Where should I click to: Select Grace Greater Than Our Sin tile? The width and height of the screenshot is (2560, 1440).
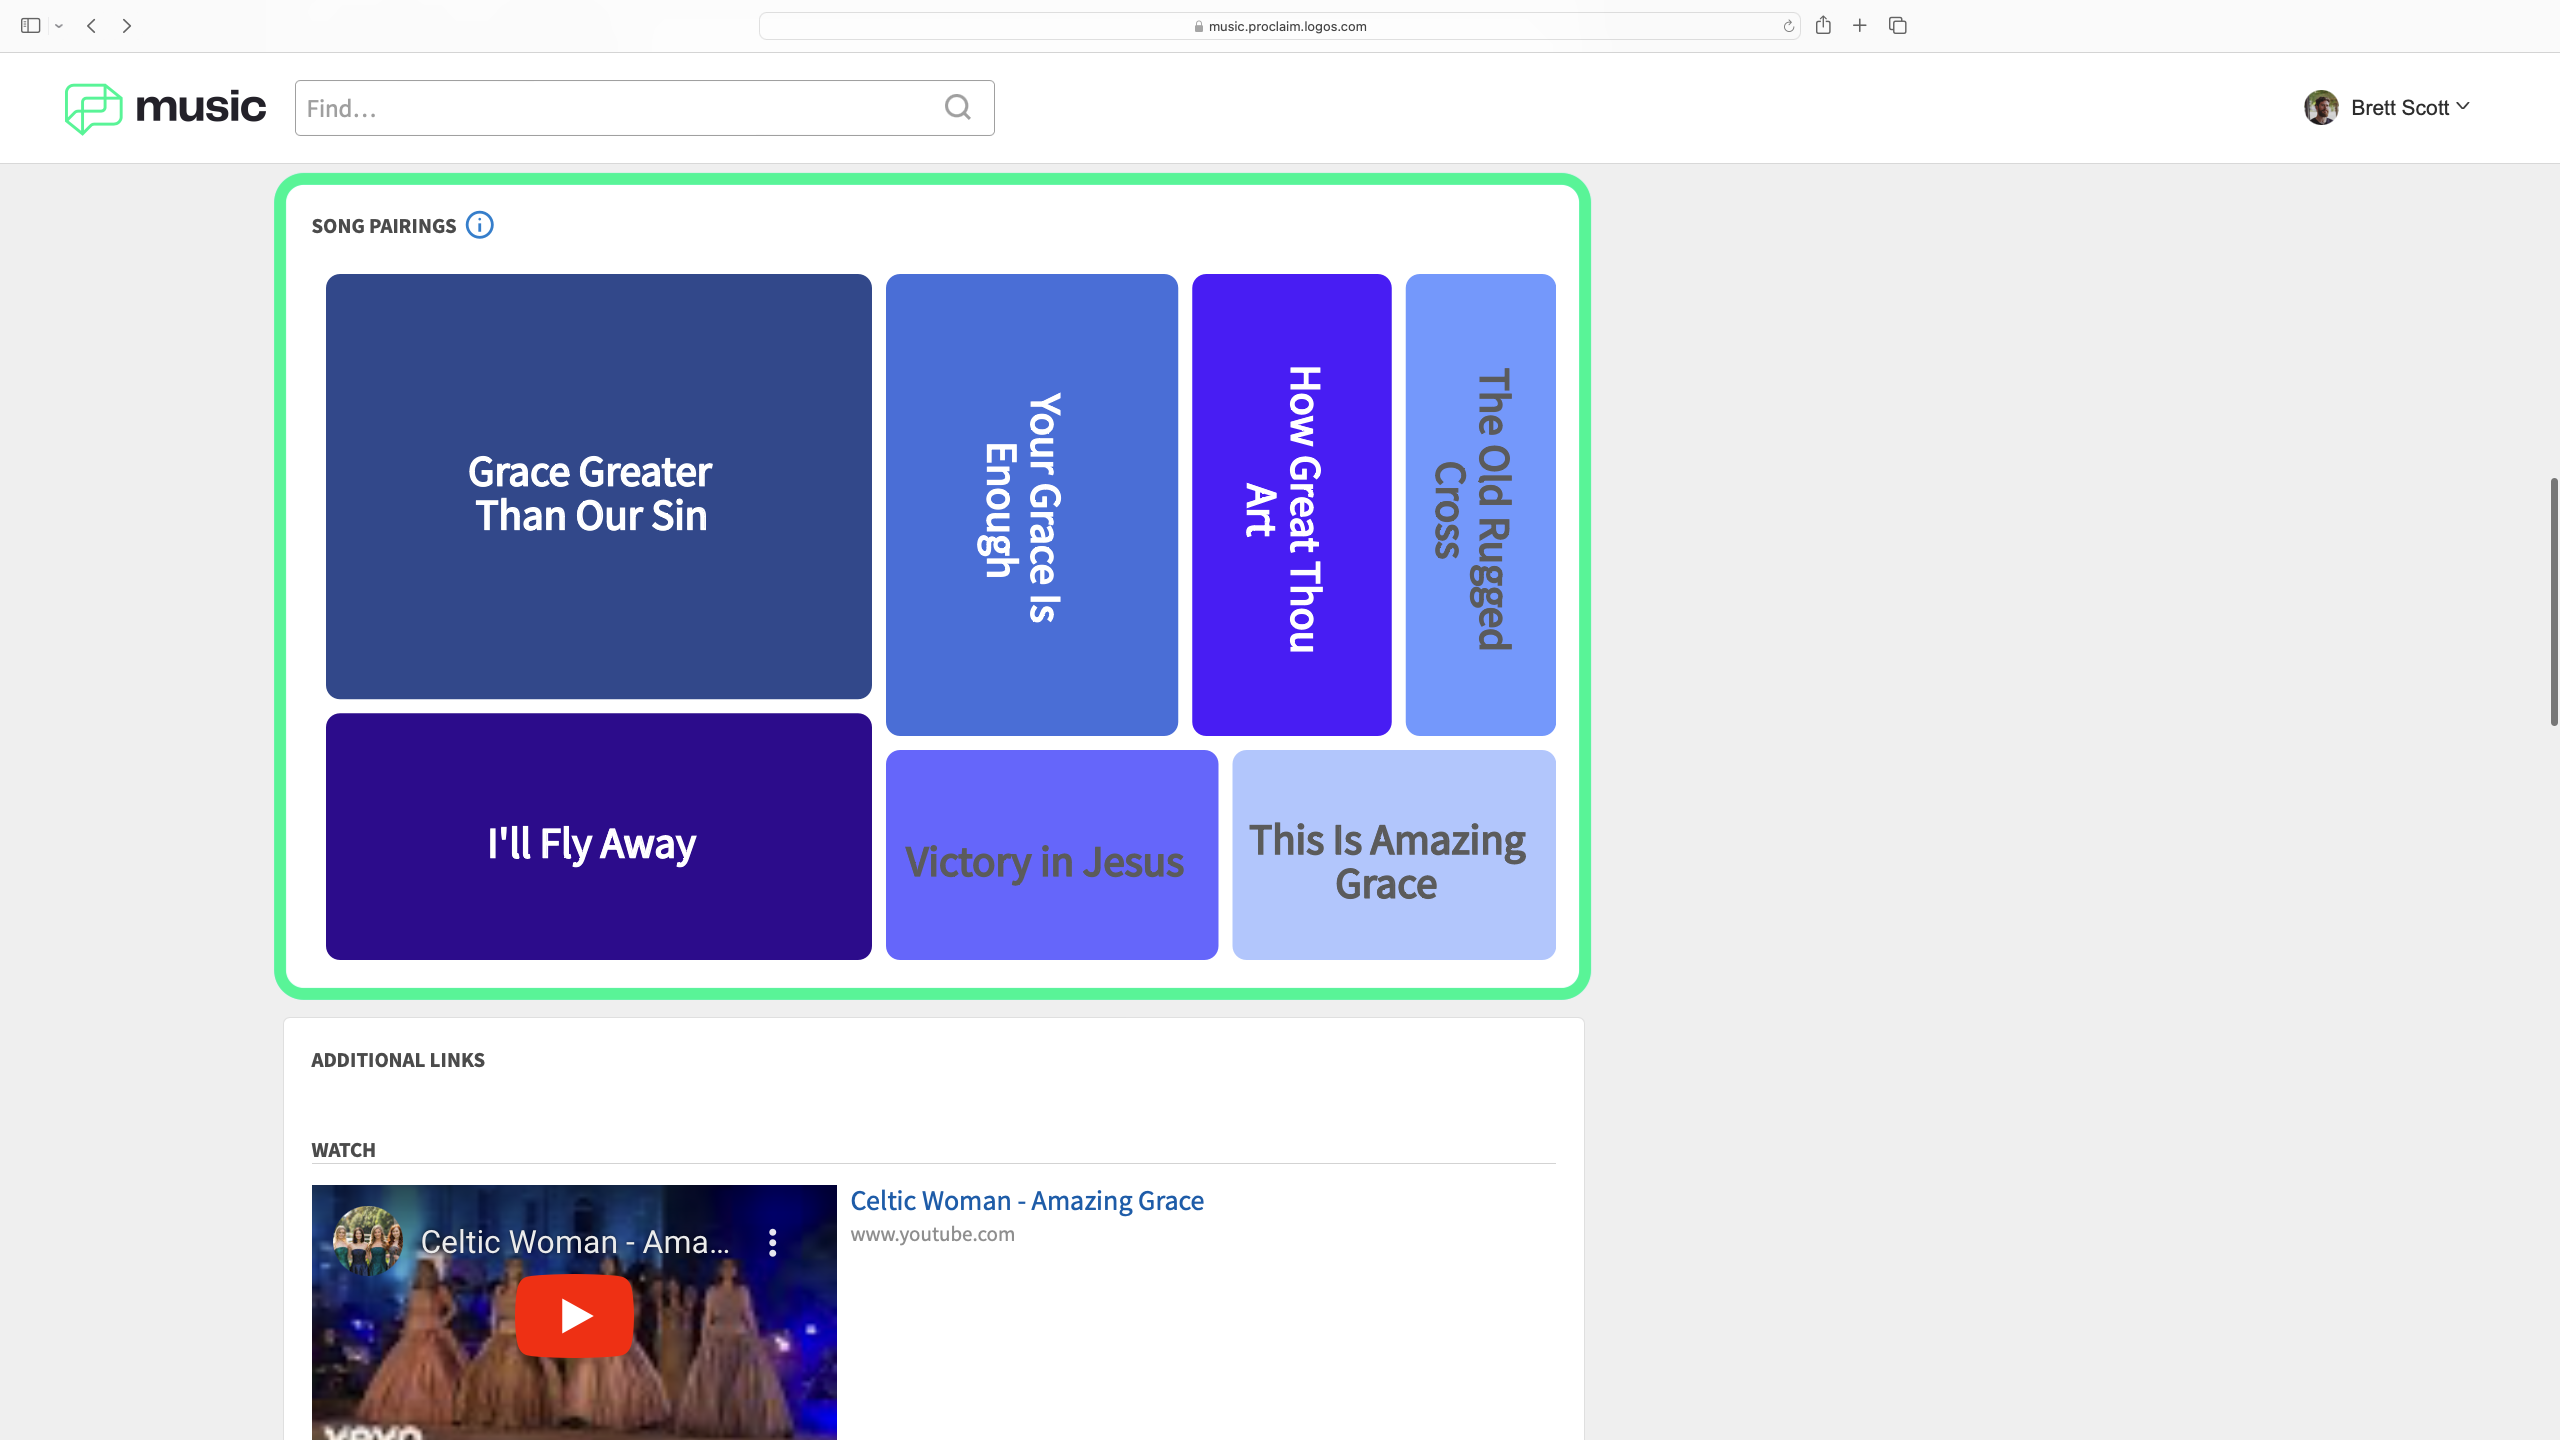point(598,486)
